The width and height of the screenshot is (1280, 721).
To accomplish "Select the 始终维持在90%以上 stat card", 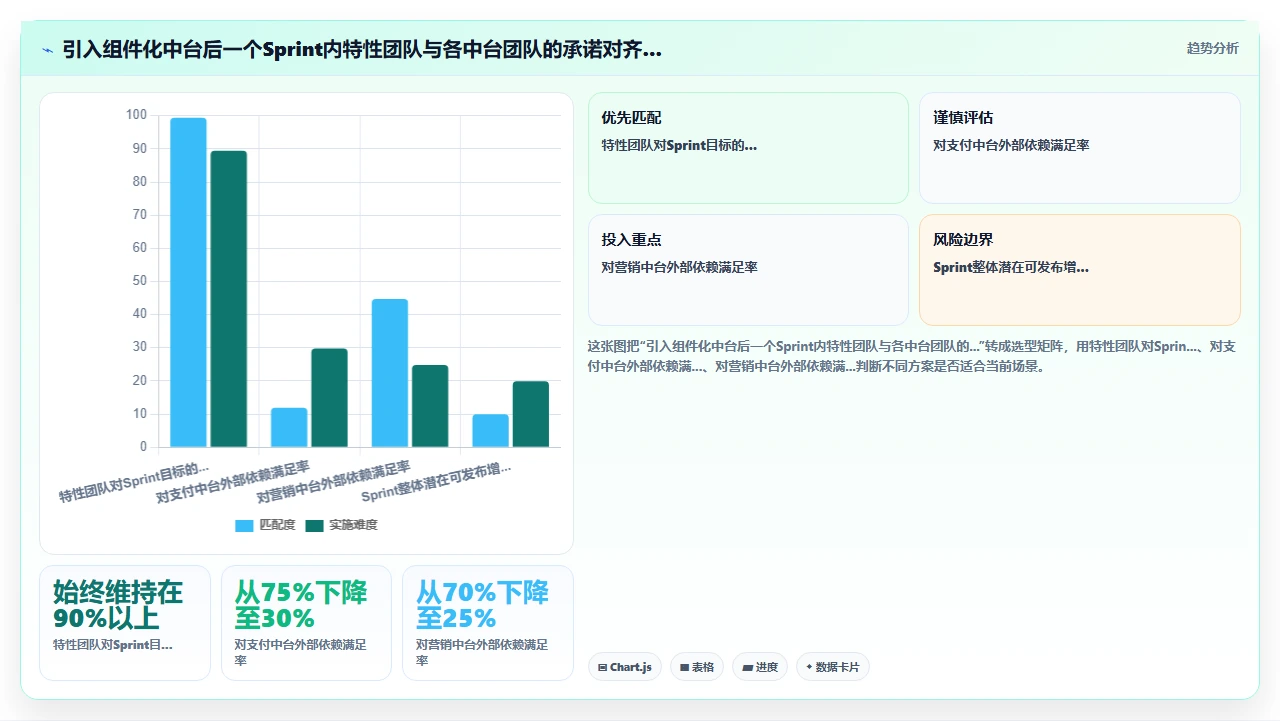I will coord(125,623).
